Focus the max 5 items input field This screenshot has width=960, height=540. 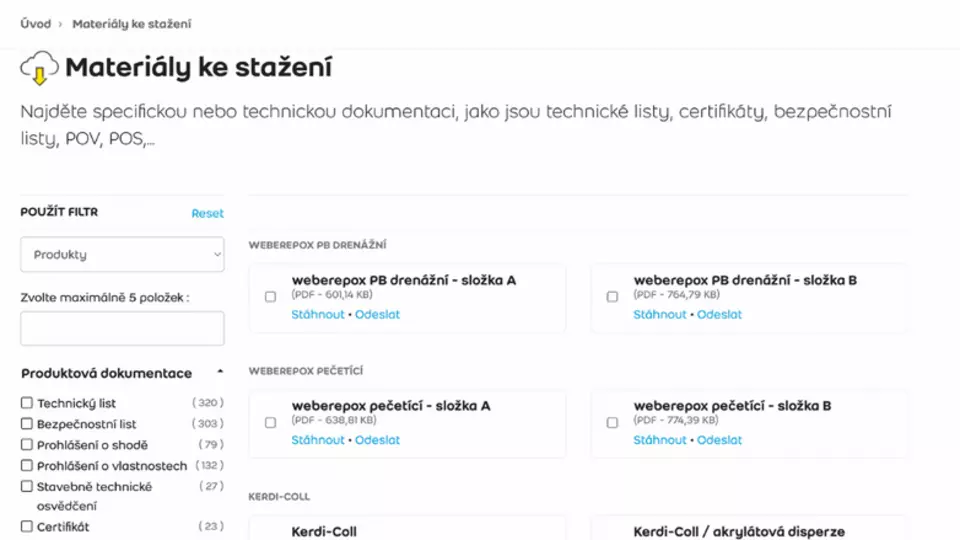click(122, 328)
